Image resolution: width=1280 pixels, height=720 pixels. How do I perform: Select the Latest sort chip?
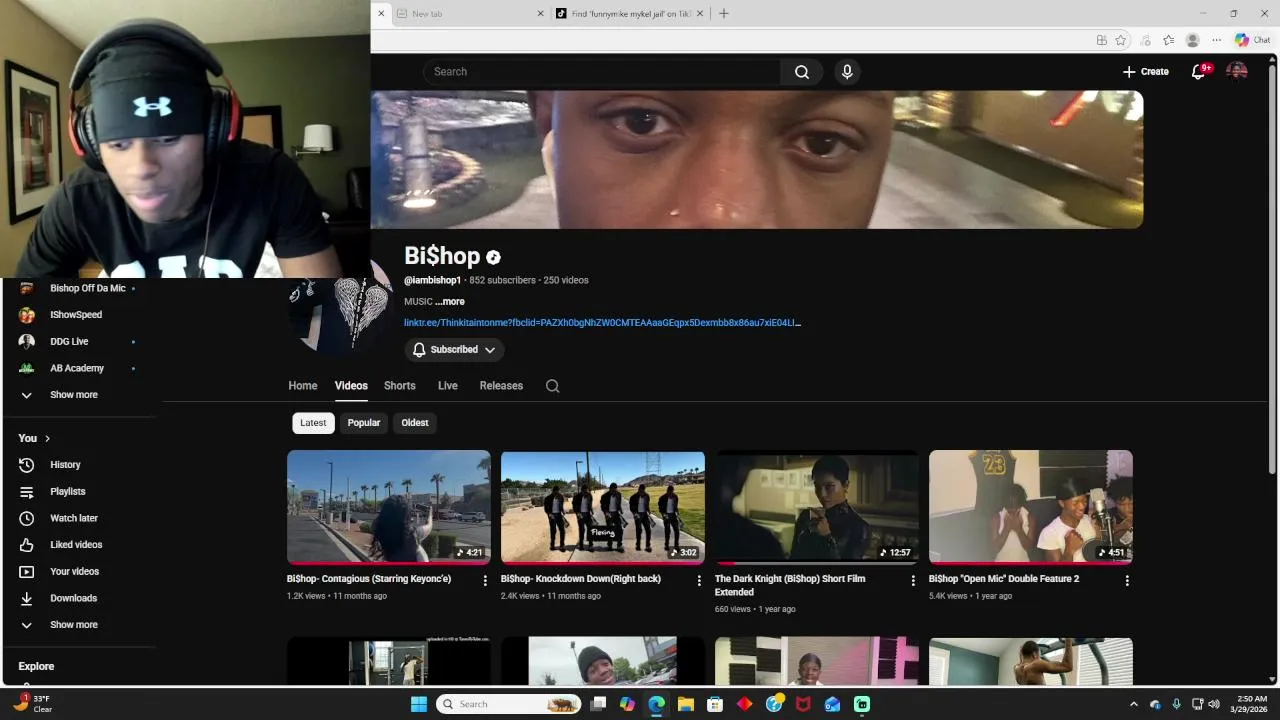coord(313,423)
